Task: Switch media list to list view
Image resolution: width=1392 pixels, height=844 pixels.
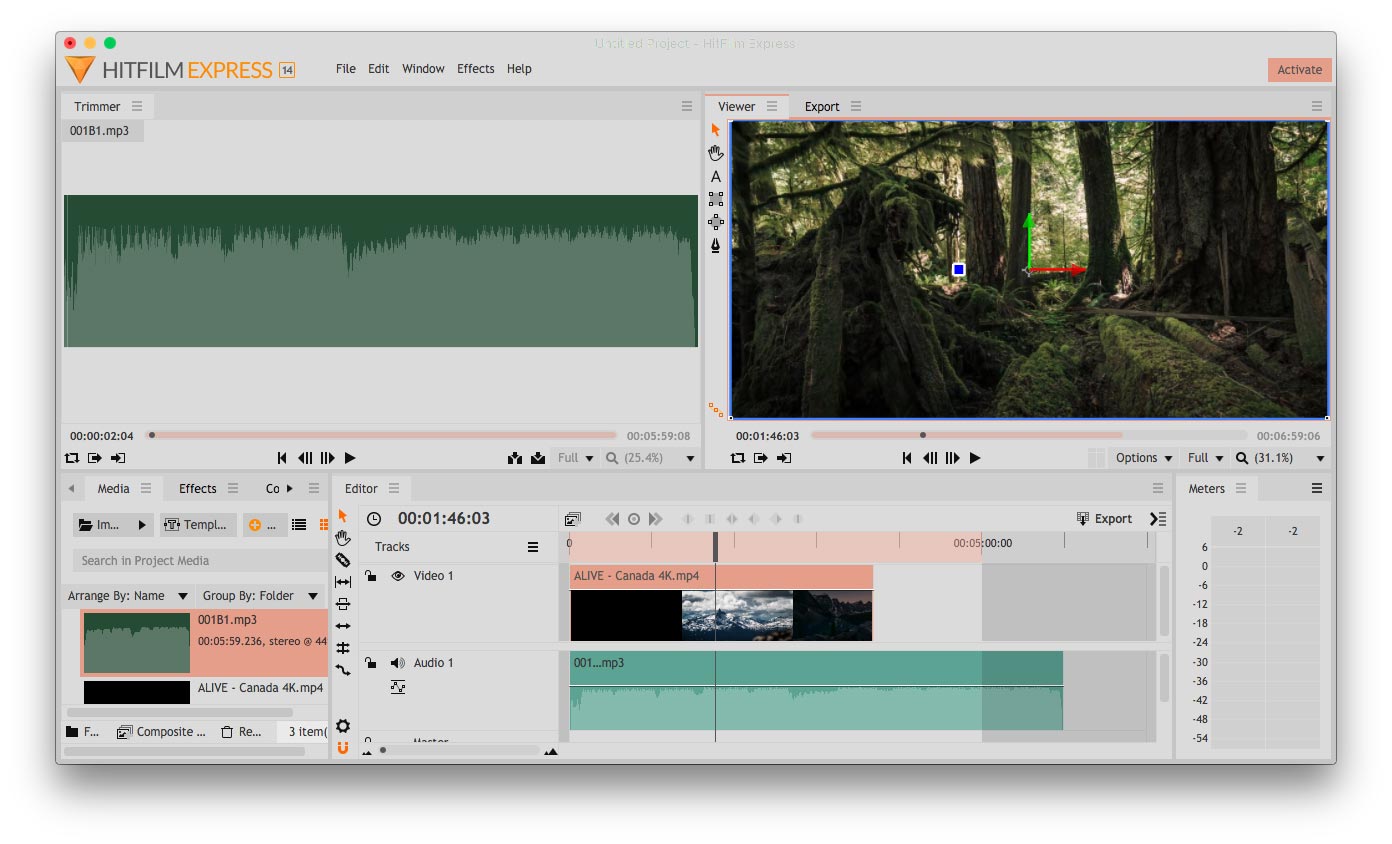Action: pyautogui.click(x=299, y=524)
